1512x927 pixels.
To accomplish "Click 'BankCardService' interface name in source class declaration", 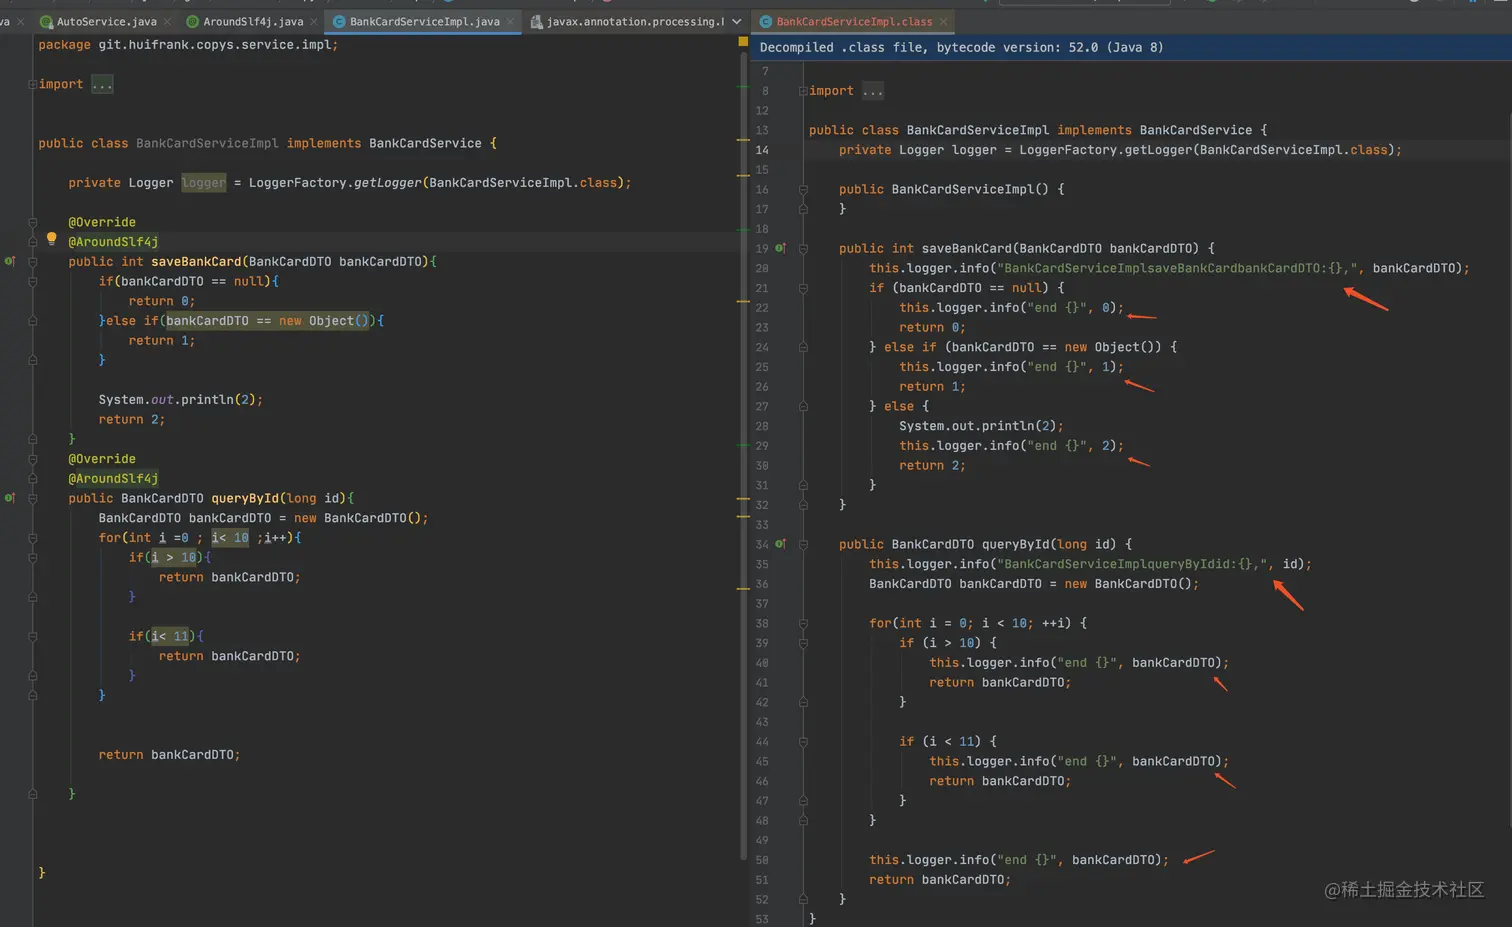I will coord(425,143).
